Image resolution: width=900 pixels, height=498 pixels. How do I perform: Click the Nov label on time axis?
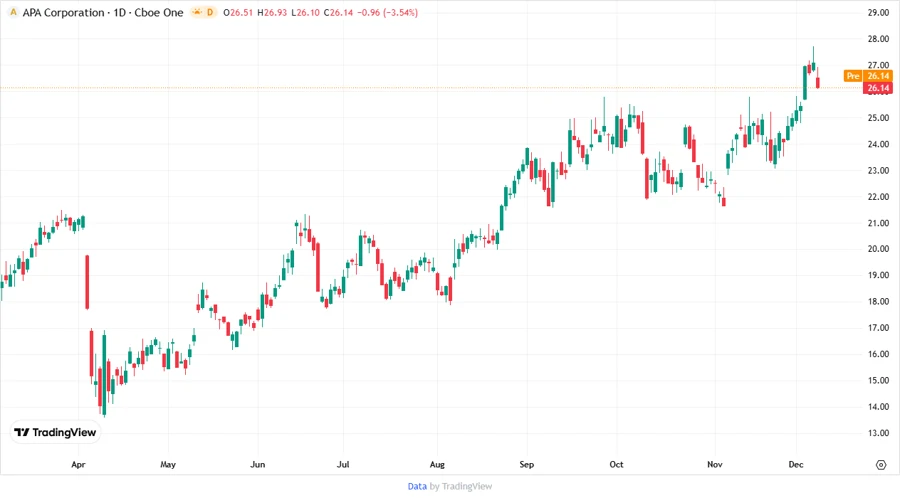coord(715,465)
